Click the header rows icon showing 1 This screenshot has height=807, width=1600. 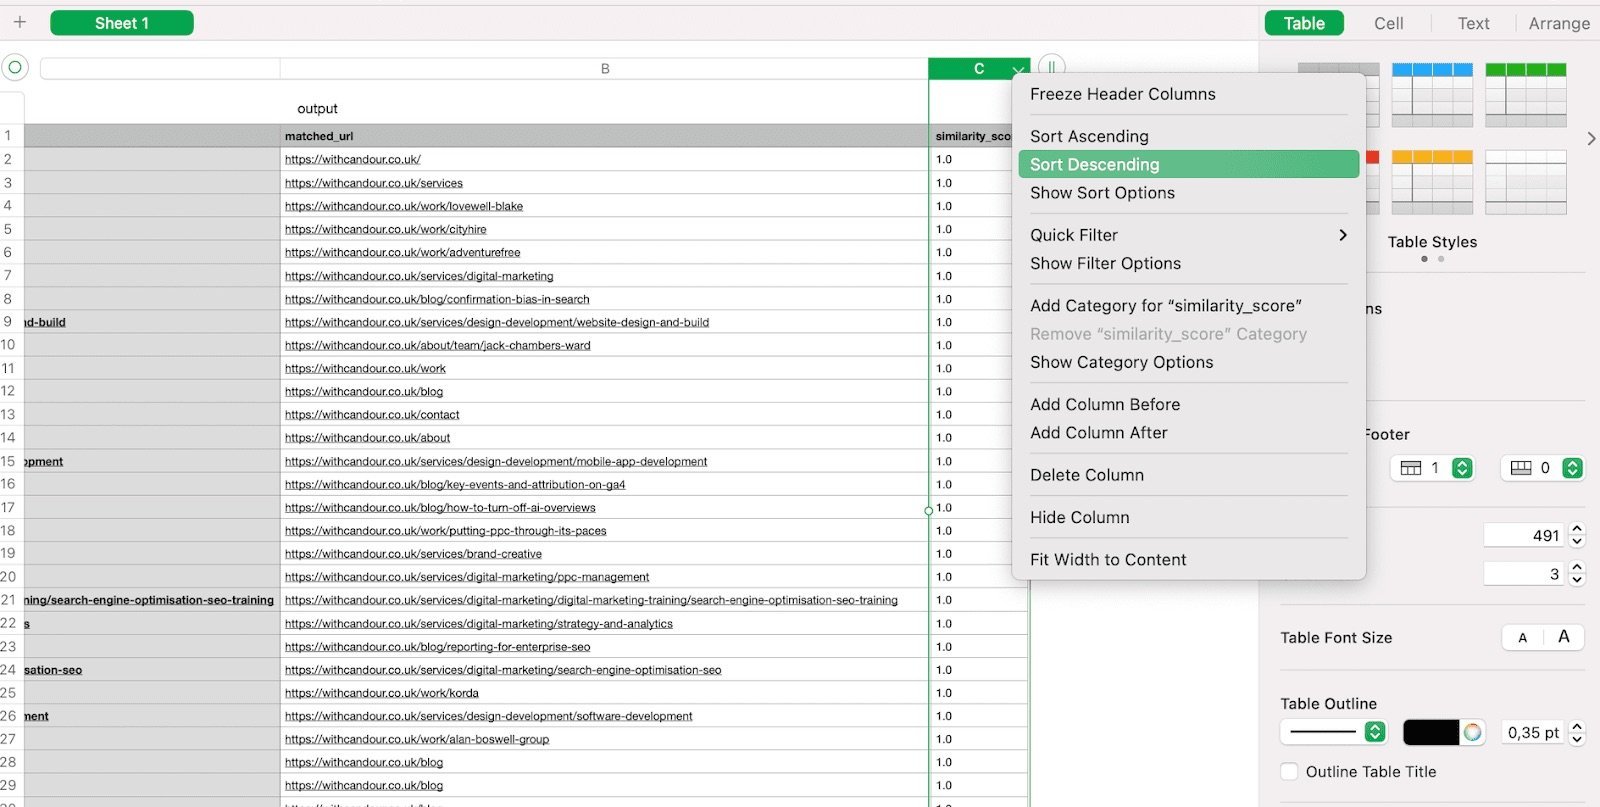tap(1411, 468)
